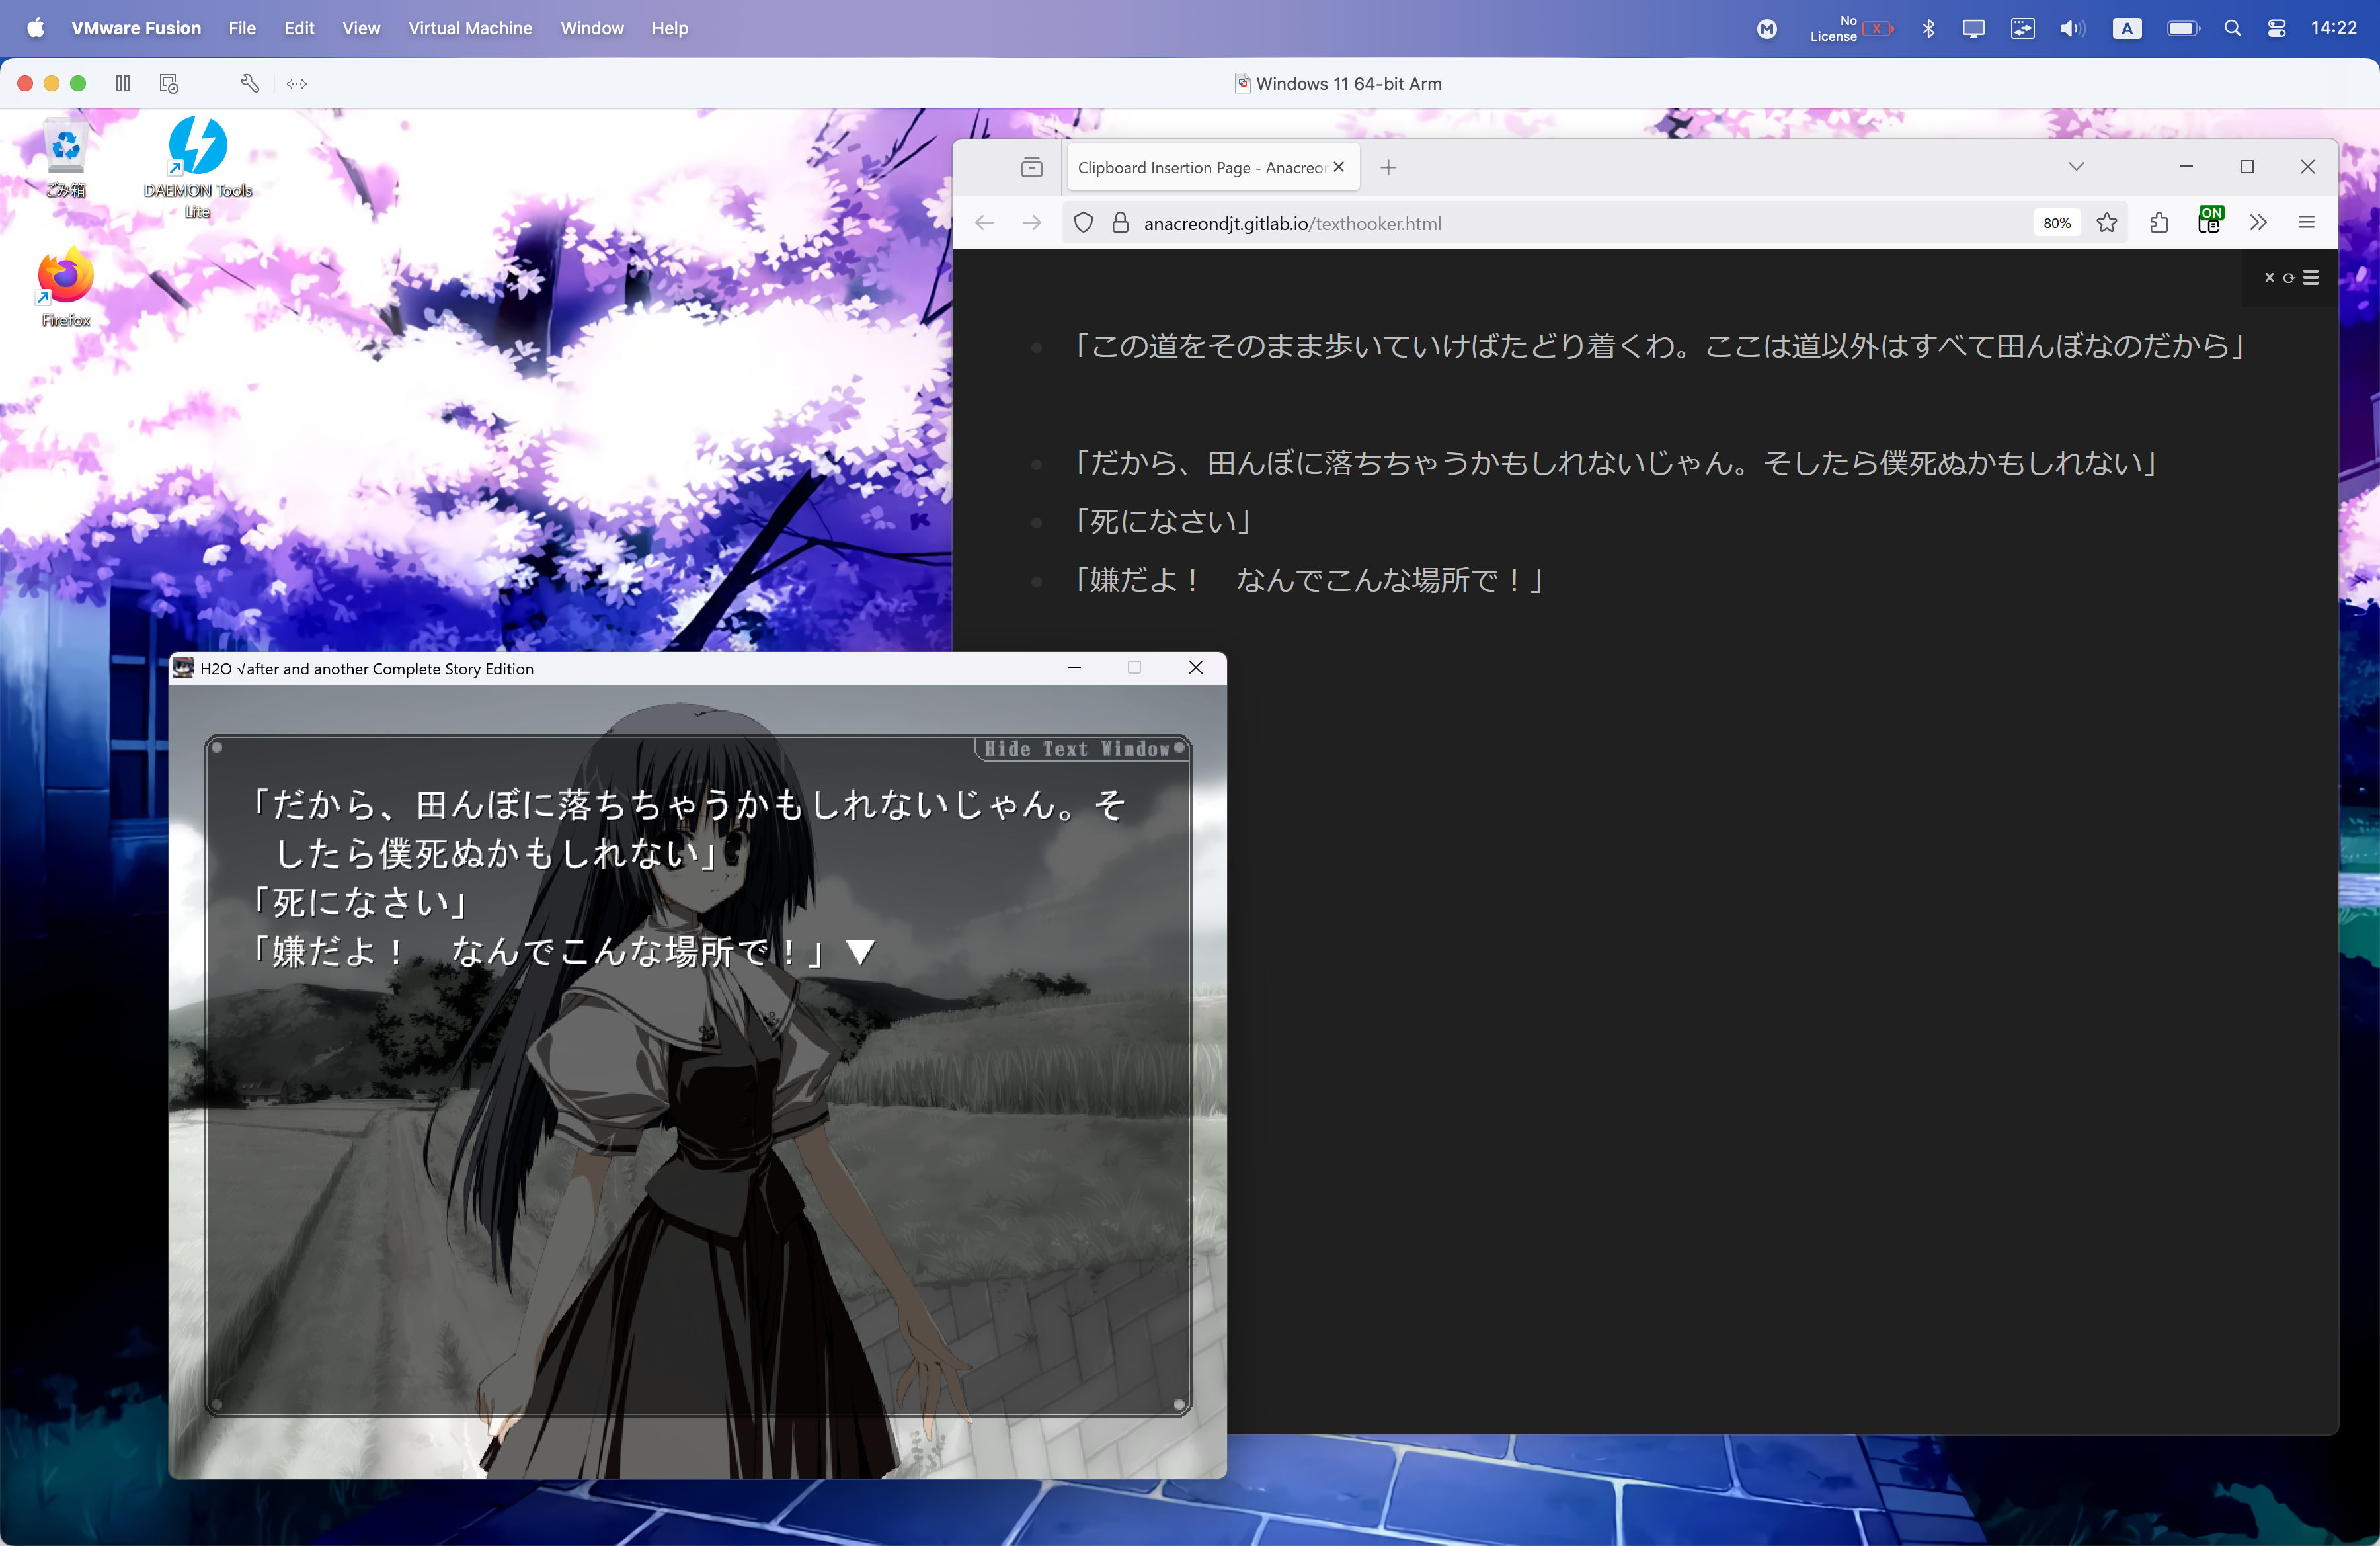
Task: Open macOS Control Center
Action: (2277, 28)
